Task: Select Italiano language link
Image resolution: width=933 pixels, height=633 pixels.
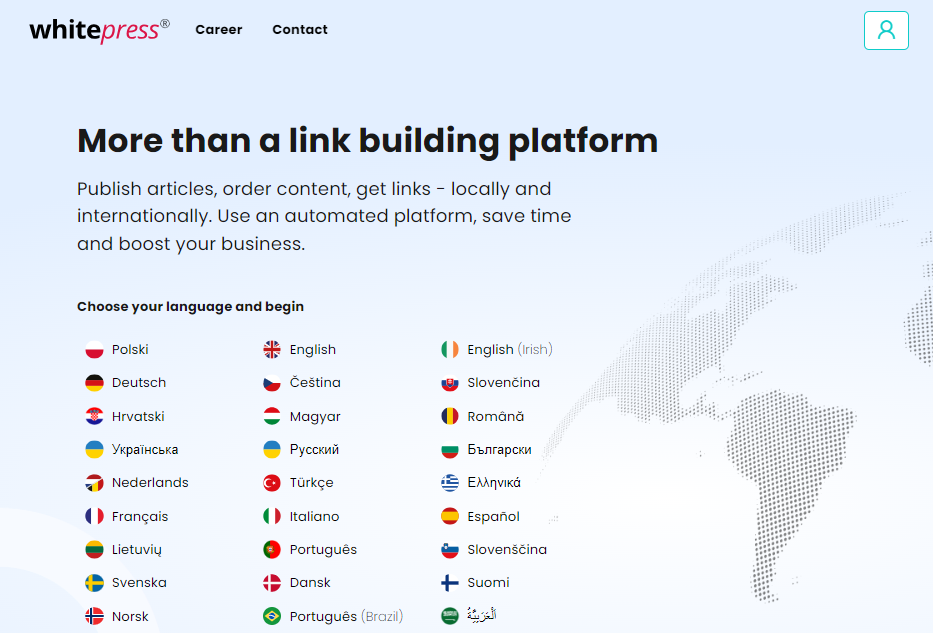Action: click(314, 517)
